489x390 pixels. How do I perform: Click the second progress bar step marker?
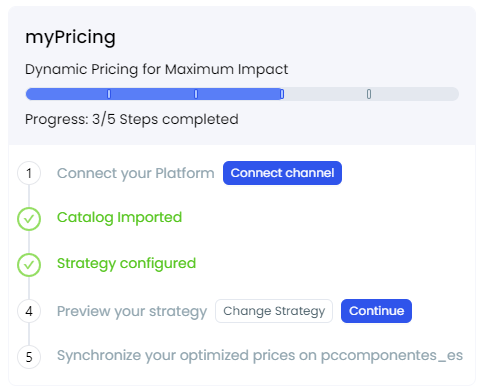point(196,94)
